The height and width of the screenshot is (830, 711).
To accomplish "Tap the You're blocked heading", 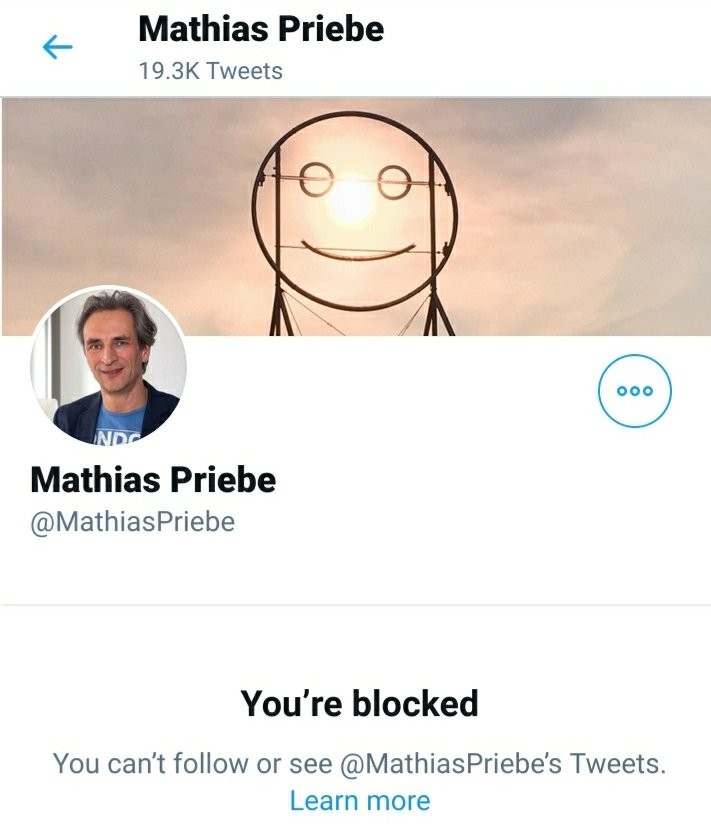I will (x=359, y=704).
